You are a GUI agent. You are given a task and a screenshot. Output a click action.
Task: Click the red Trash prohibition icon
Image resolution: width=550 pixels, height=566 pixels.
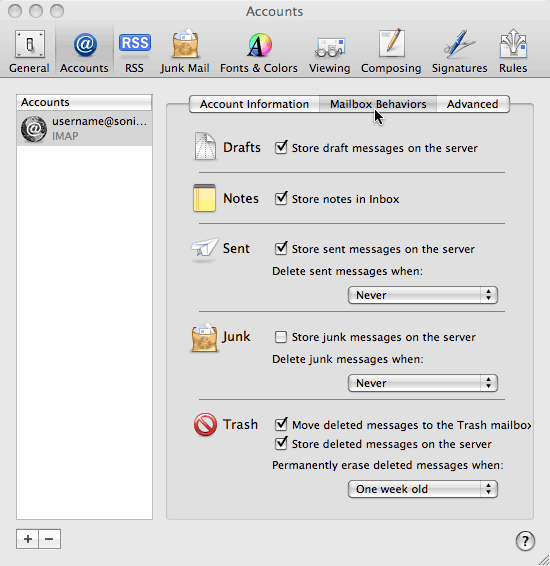pos(205,424)
